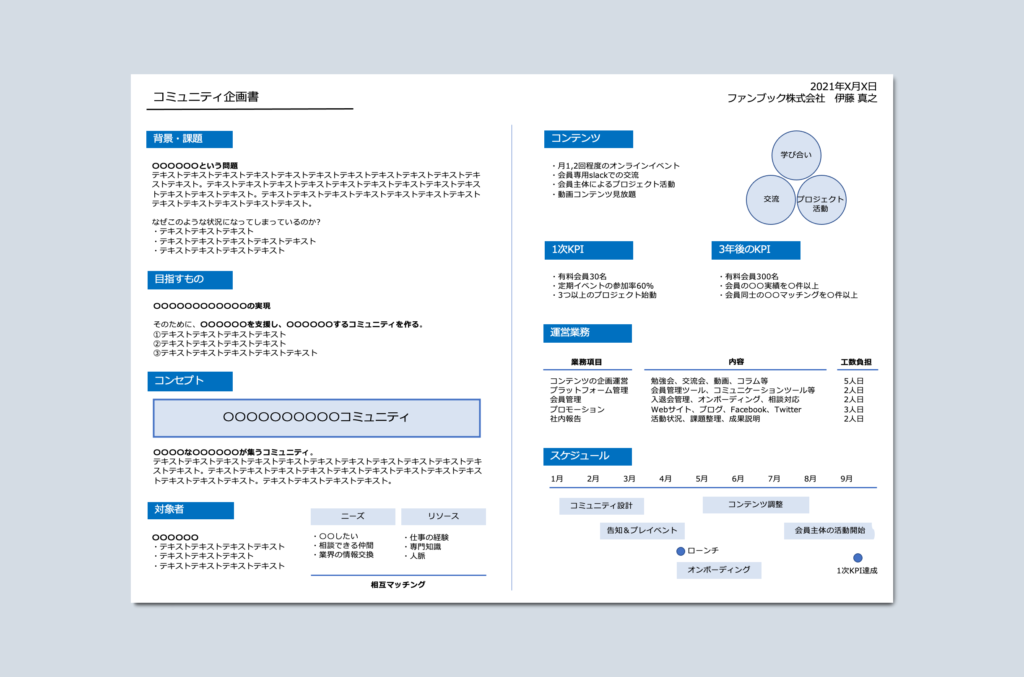Switch to the ニーズ column header
This screenshot has height=677, width=1024.
point(354,516)
